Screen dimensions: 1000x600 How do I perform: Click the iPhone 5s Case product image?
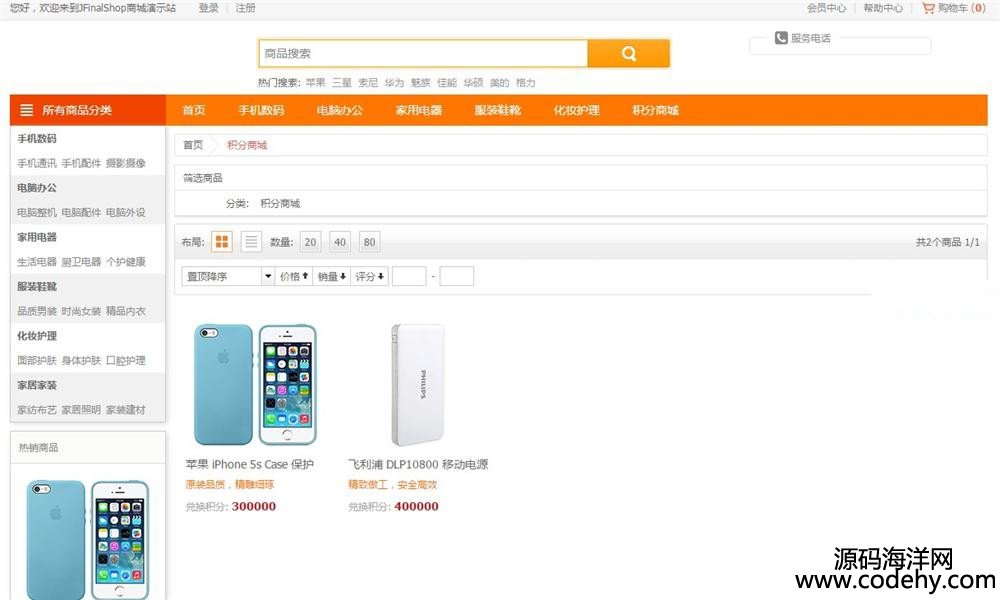point(255,384)
